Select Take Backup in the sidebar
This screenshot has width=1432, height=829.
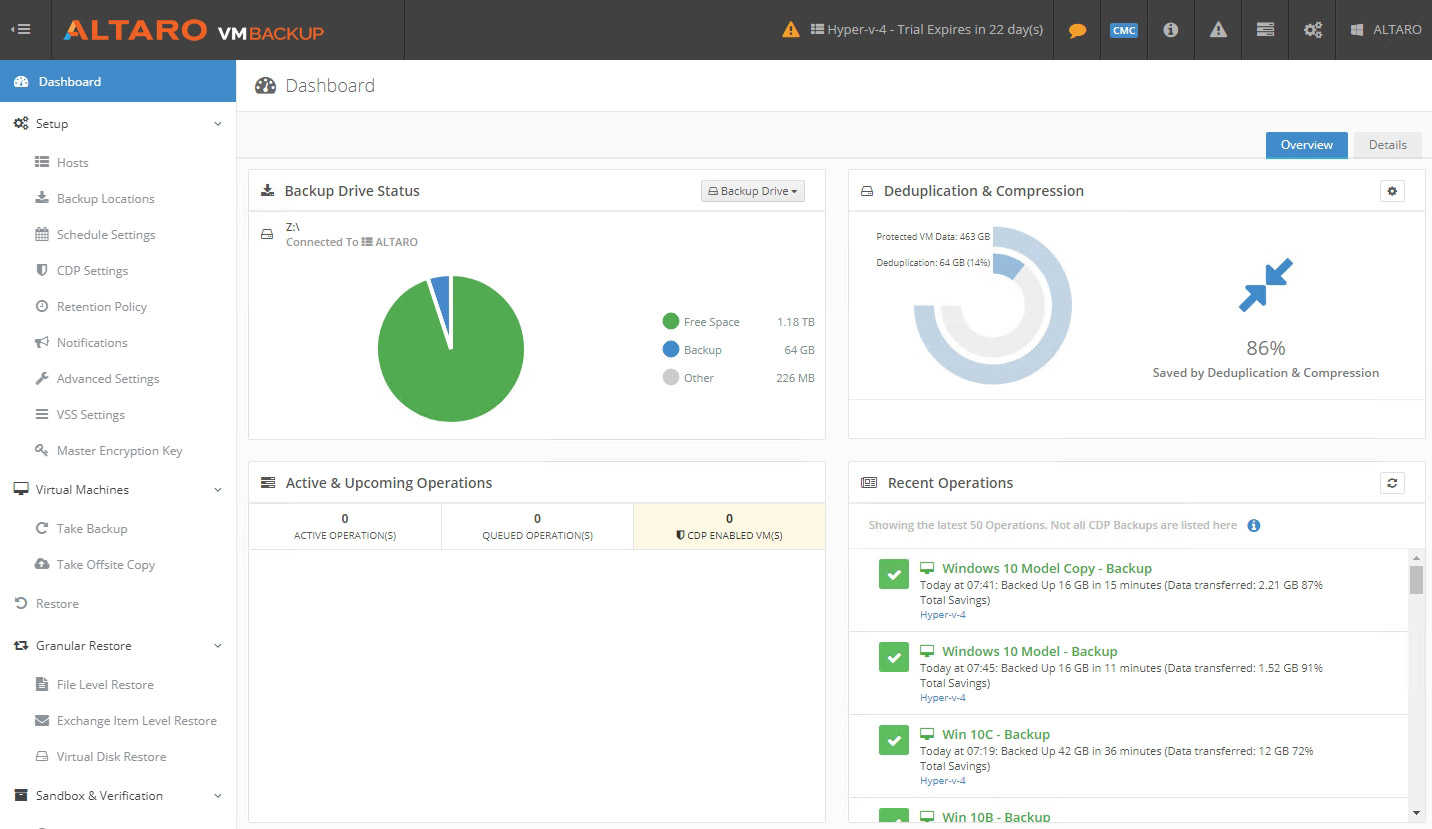(87, 528)
